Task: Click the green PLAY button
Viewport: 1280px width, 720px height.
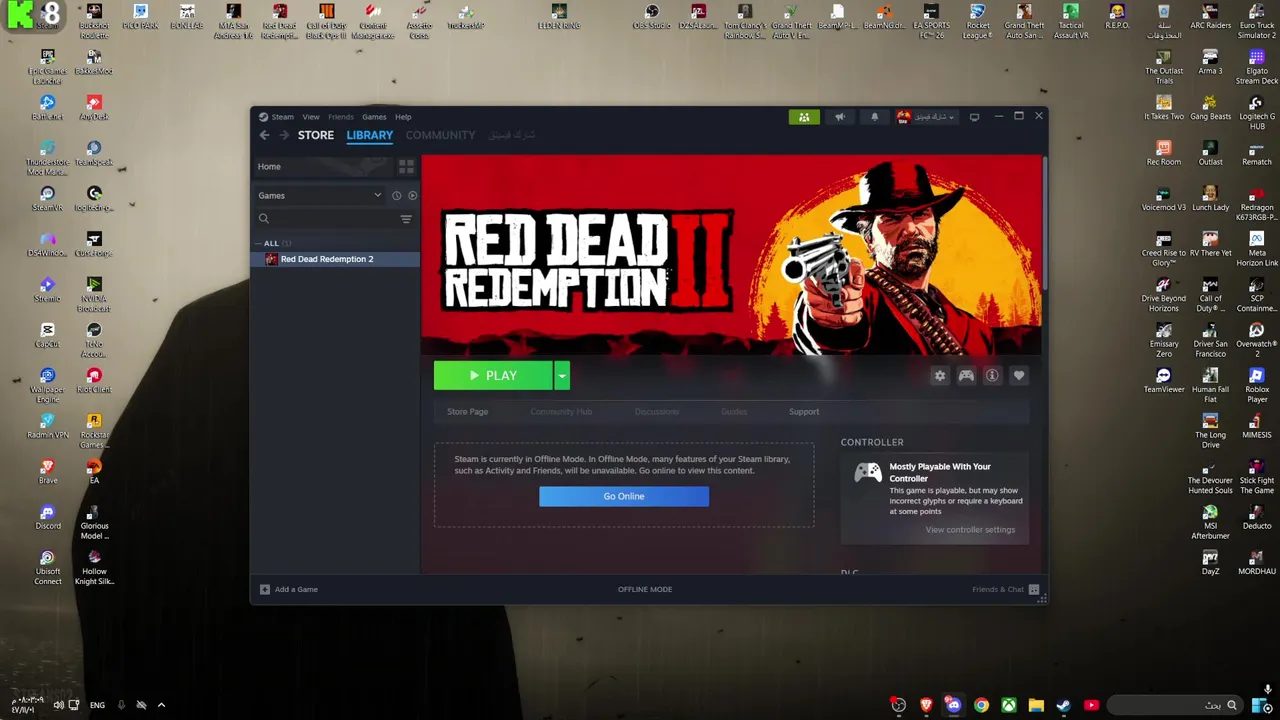Action: (493, 376)
